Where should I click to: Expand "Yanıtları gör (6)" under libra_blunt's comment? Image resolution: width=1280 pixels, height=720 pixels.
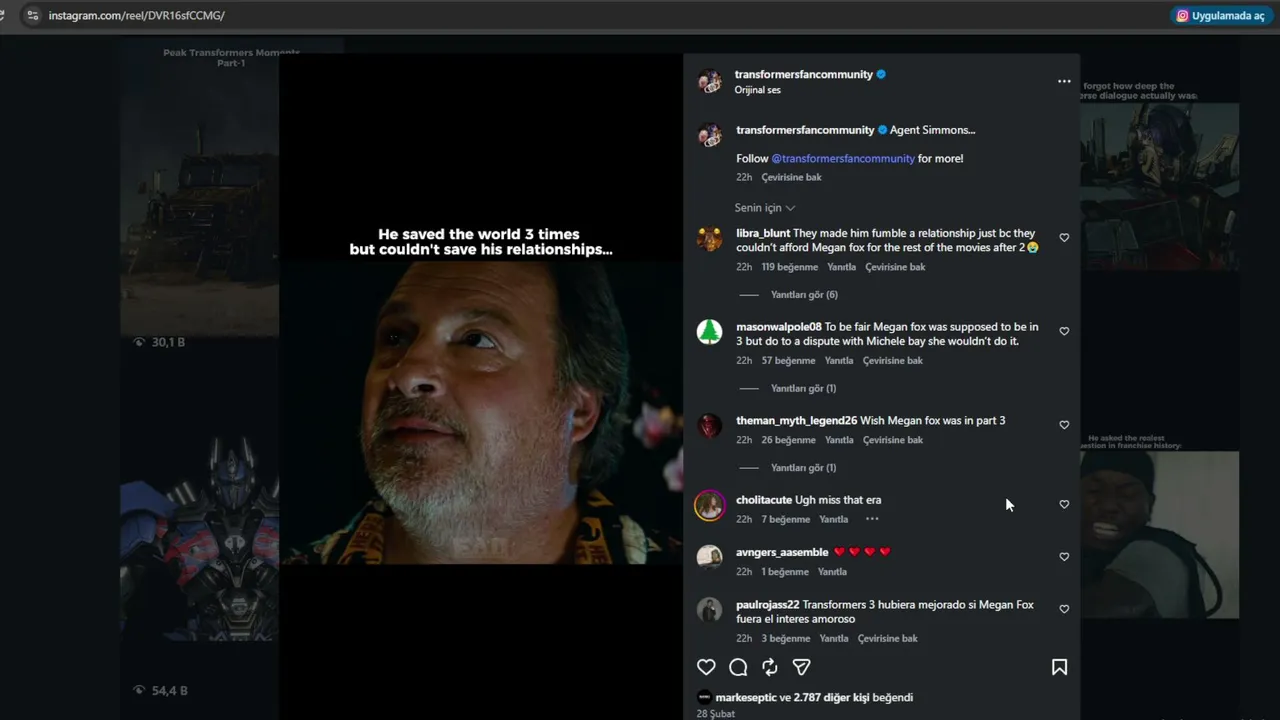pos(804,295)
